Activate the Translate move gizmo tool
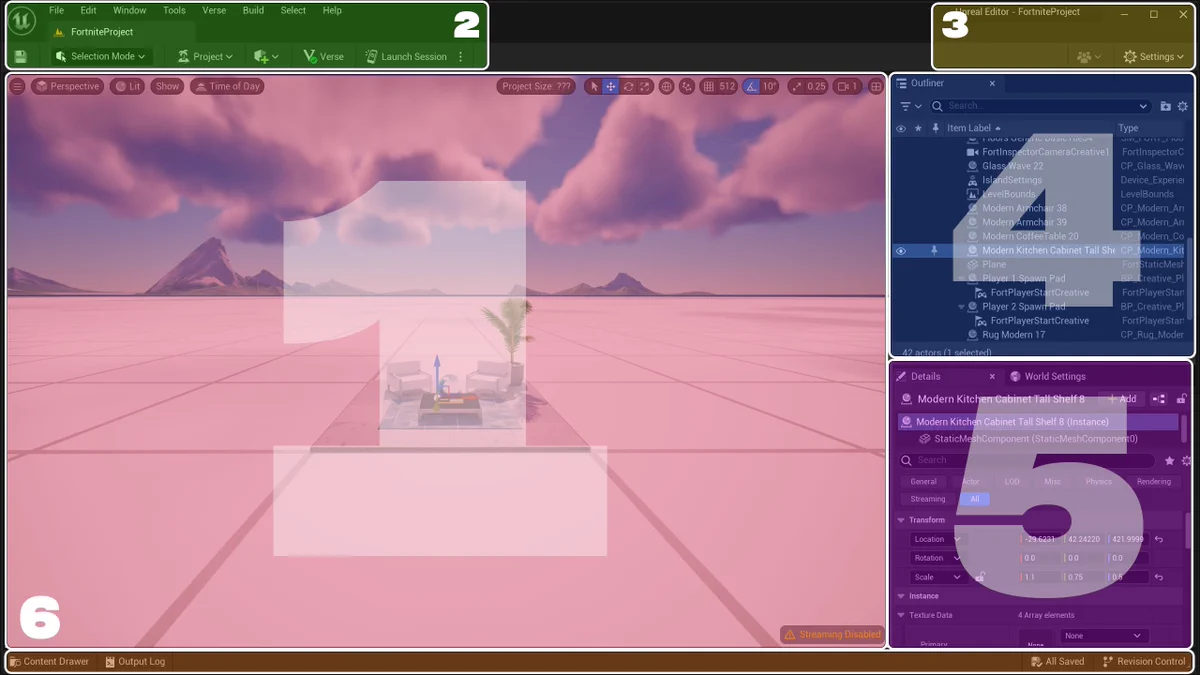The image size is (1200, 675). (x=611, y=86)
